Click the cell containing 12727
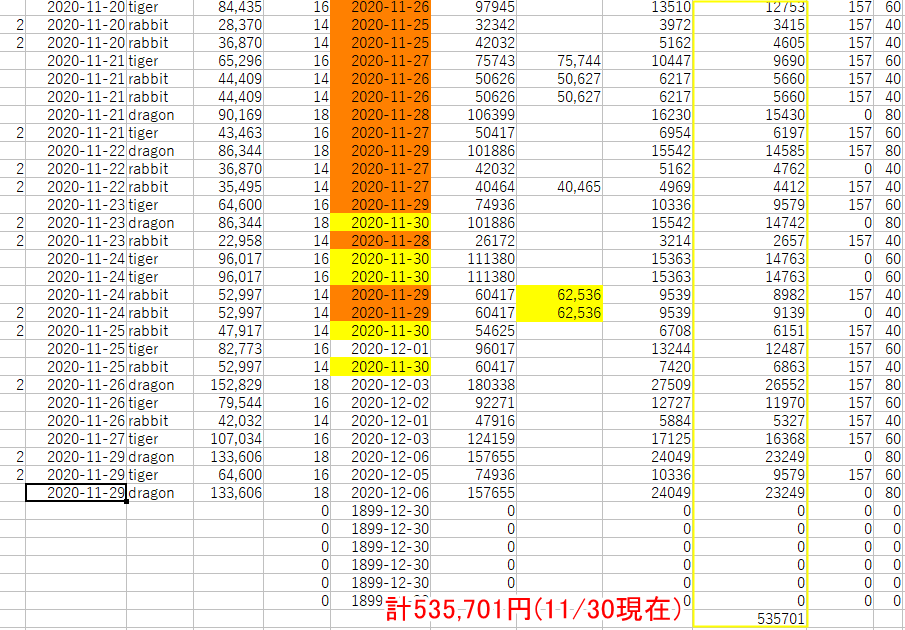The image size is (905, 630). [x=648, y=403]
